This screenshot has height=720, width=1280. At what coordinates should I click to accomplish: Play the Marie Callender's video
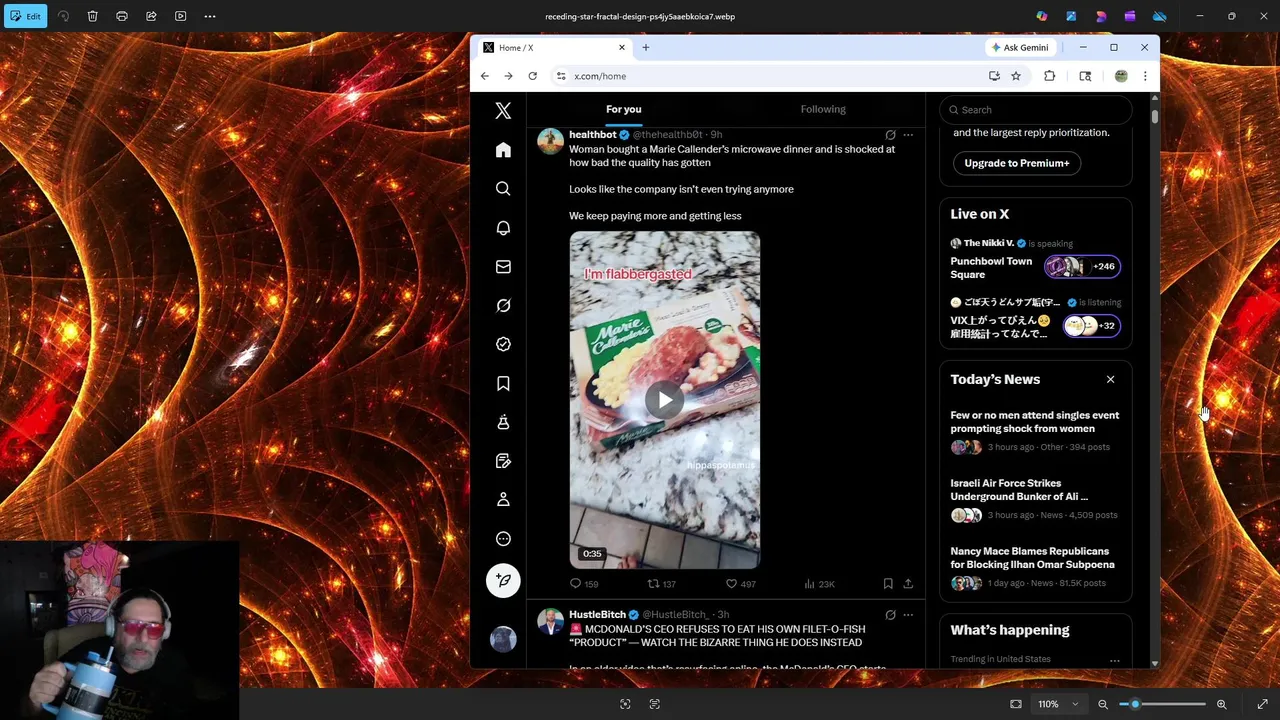click(x=665, y=401)
